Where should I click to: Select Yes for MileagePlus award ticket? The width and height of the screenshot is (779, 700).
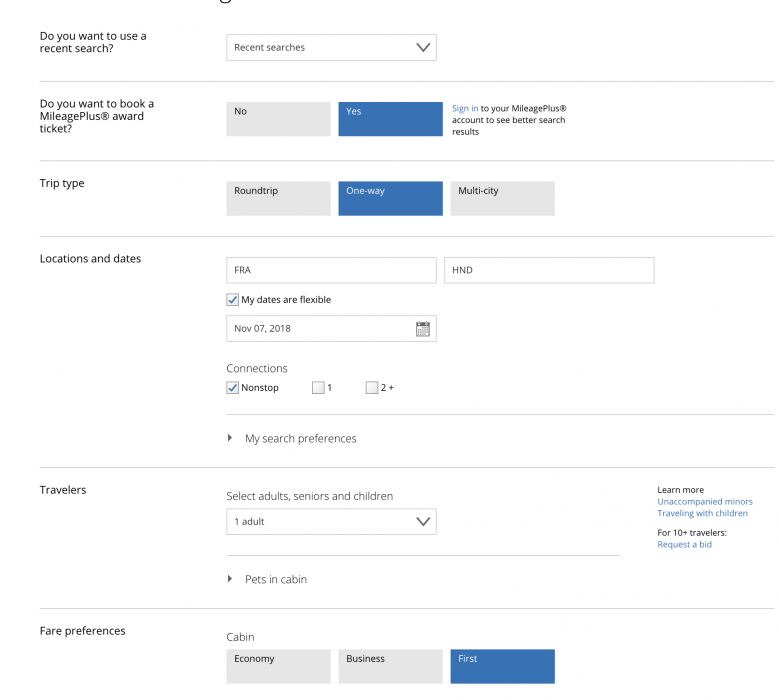pyautogui.click(x=390, y=119)
